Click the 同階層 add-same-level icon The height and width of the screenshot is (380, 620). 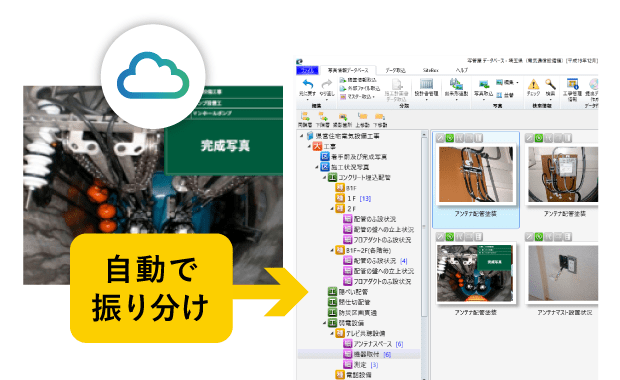click(x=305, y=116)
